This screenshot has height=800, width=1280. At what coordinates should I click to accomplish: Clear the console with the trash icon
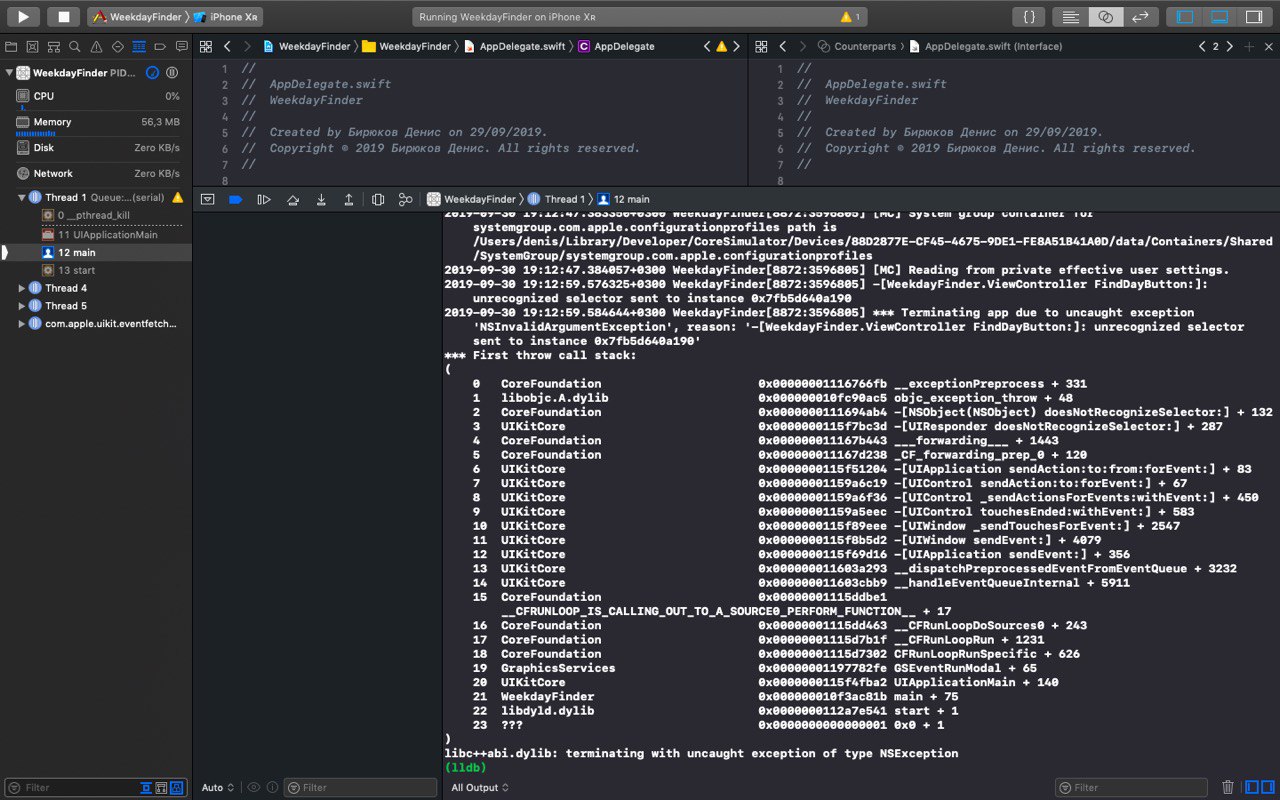1228,787
